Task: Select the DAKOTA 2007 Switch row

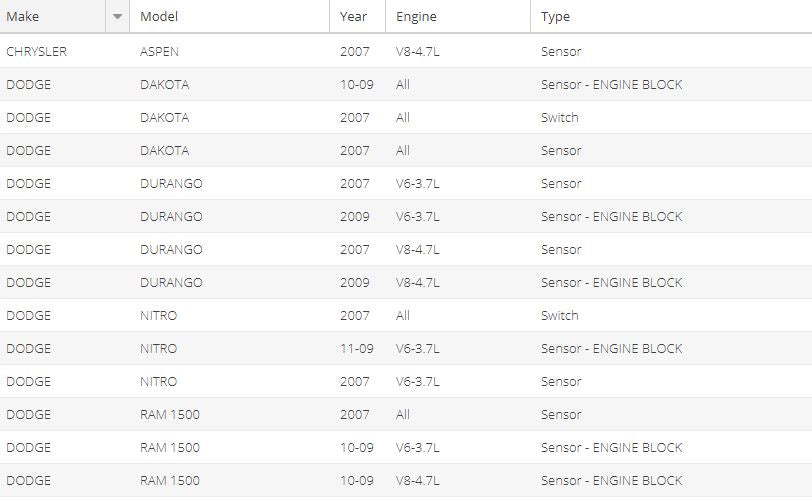Action: pyautogui.click(x=406, y=118)
